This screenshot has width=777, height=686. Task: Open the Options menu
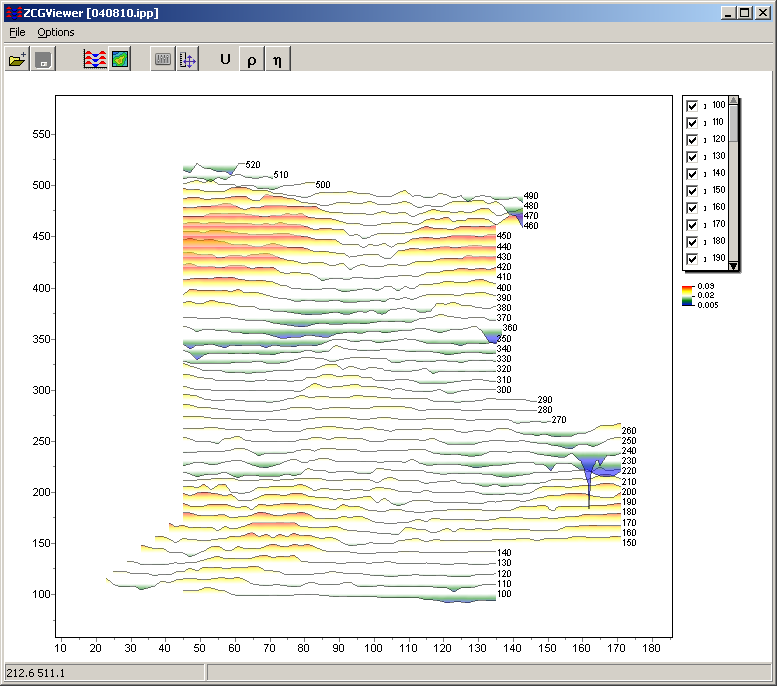tap(56, 32)
